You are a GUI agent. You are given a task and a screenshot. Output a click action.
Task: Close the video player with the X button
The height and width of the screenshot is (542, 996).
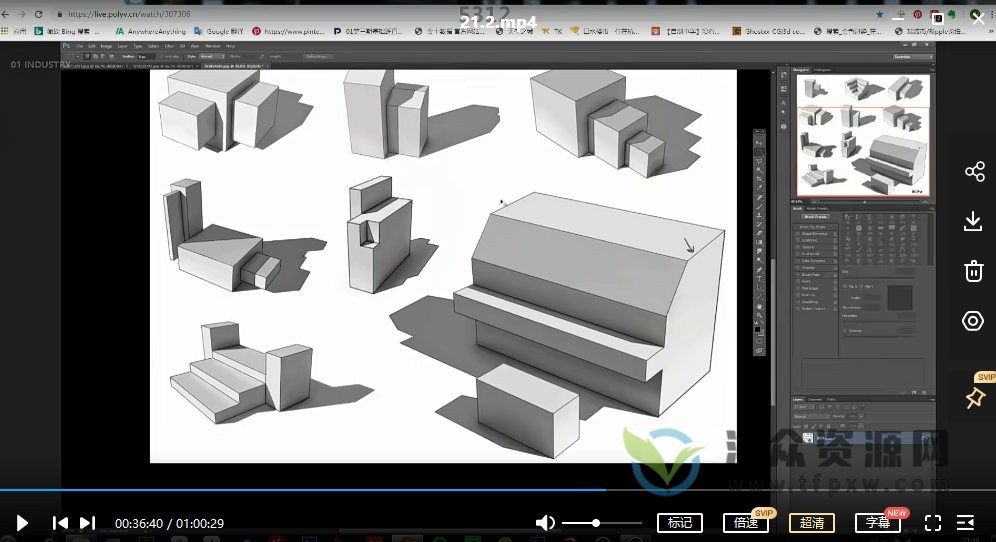977,17
